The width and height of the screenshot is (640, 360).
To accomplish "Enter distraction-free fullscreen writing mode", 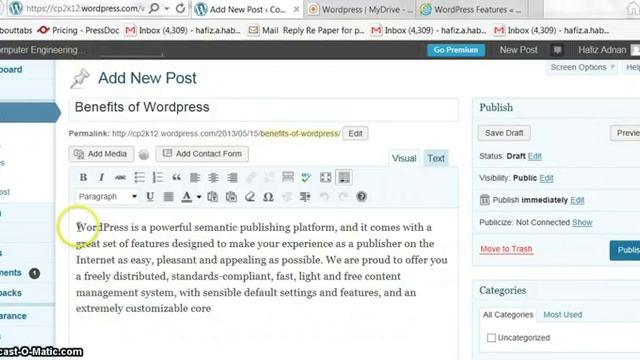I will click(x=325, y=177).
